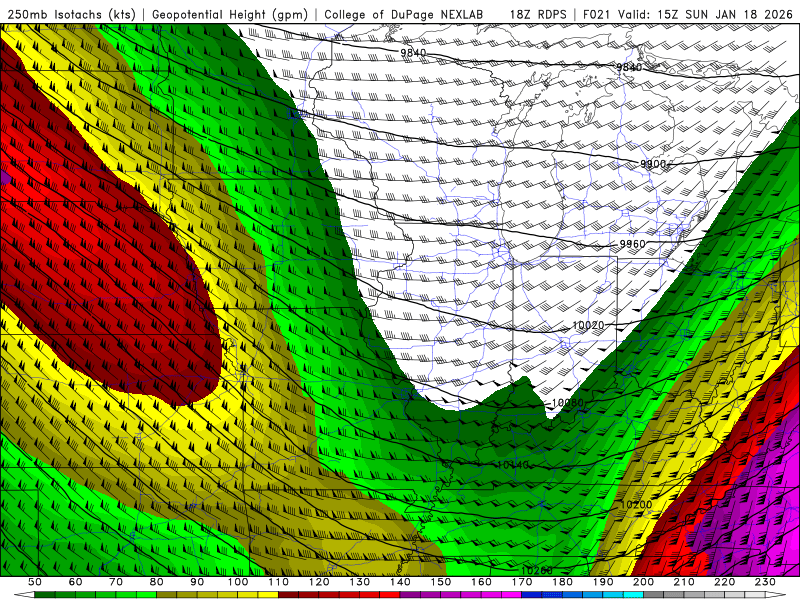The image size is (800, 600).
Task: Click the 'Geopotential Height (gpm)' title text
Action: tap(230, 15)
